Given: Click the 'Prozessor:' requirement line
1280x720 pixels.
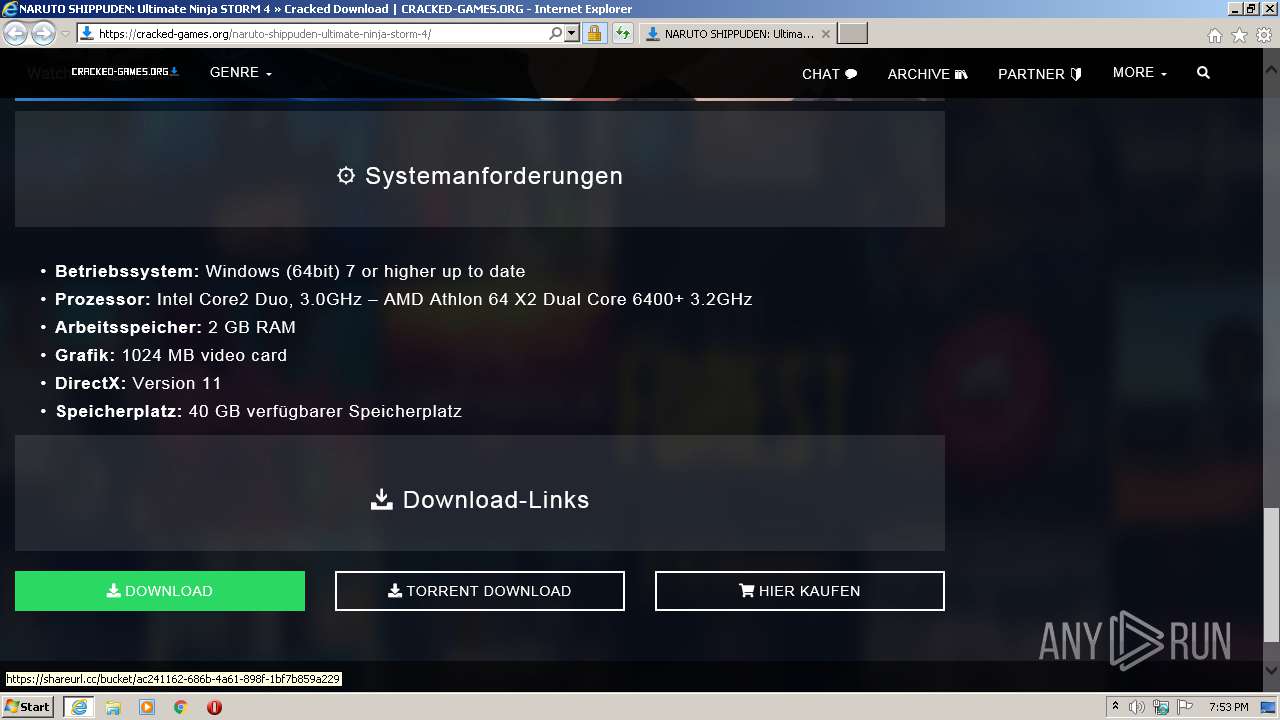Looking at the screenshot, I should click(x=404, y=299).
